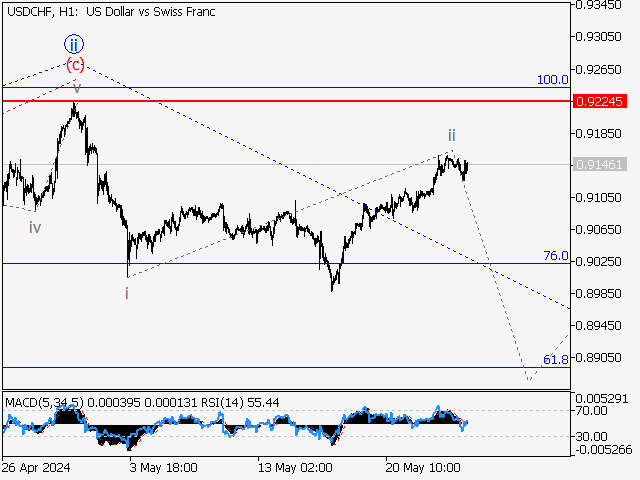Click the 0.89050 price axis label
The height and width of the screenshot is (480, 640).
tap(598, 358)
